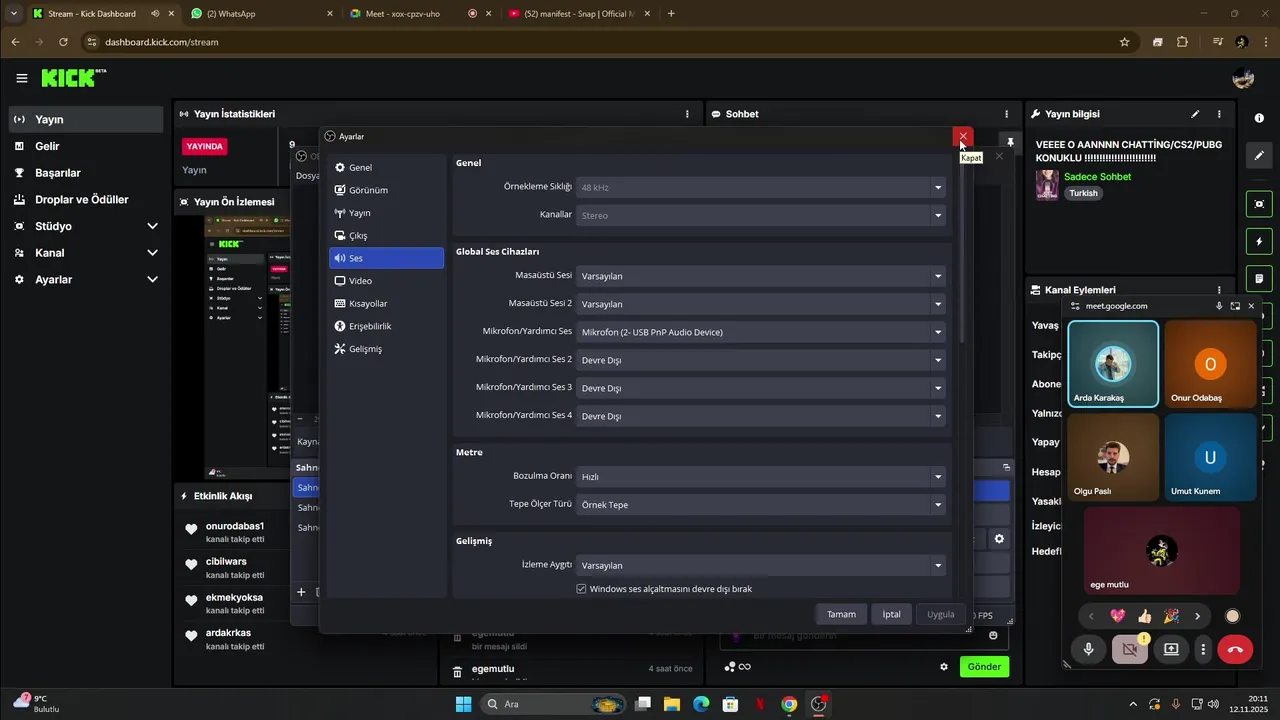This screenshot has width=1280, height=720.
Task: Open Yayın bilgisi panel options menu
Action: pyautogui.click(x=1219, y=114)
